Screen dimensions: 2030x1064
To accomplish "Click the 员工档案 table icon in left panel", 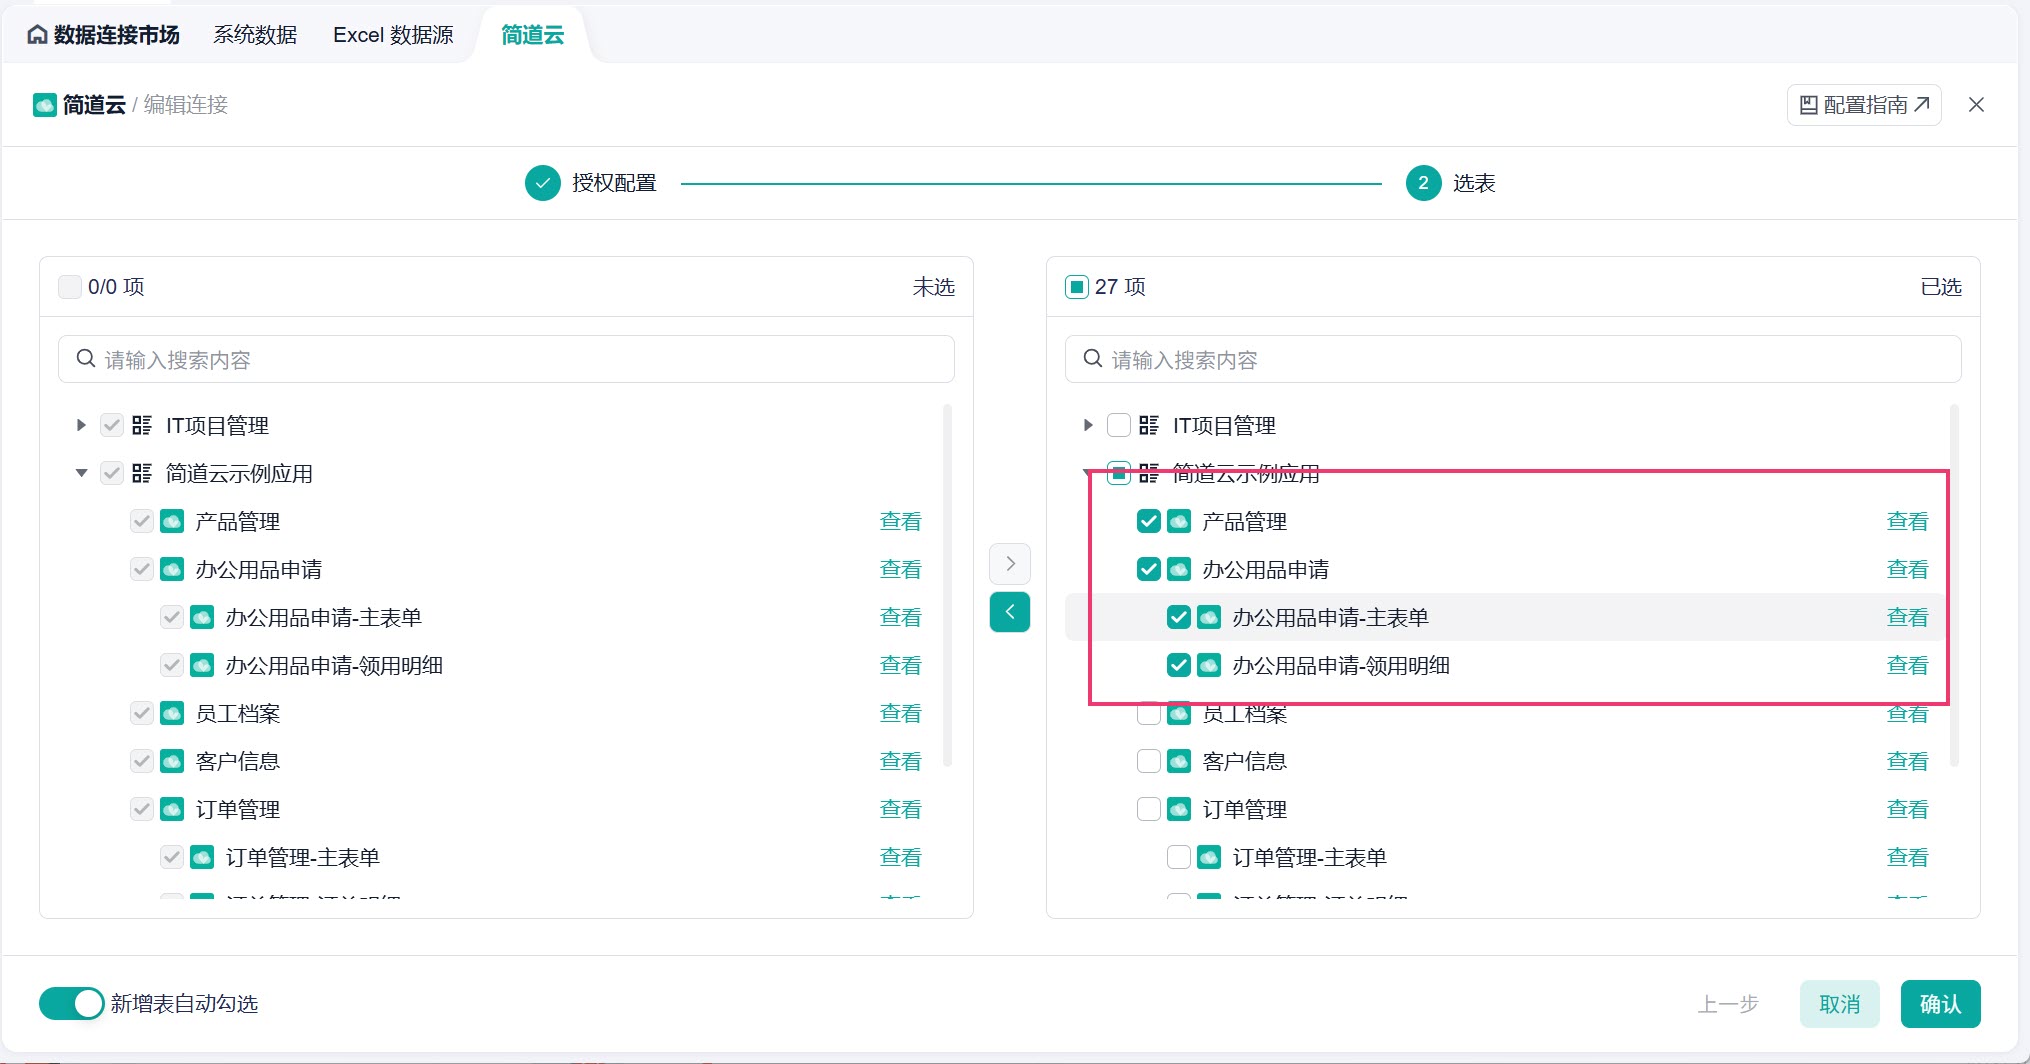I will [x=172, y=713].
